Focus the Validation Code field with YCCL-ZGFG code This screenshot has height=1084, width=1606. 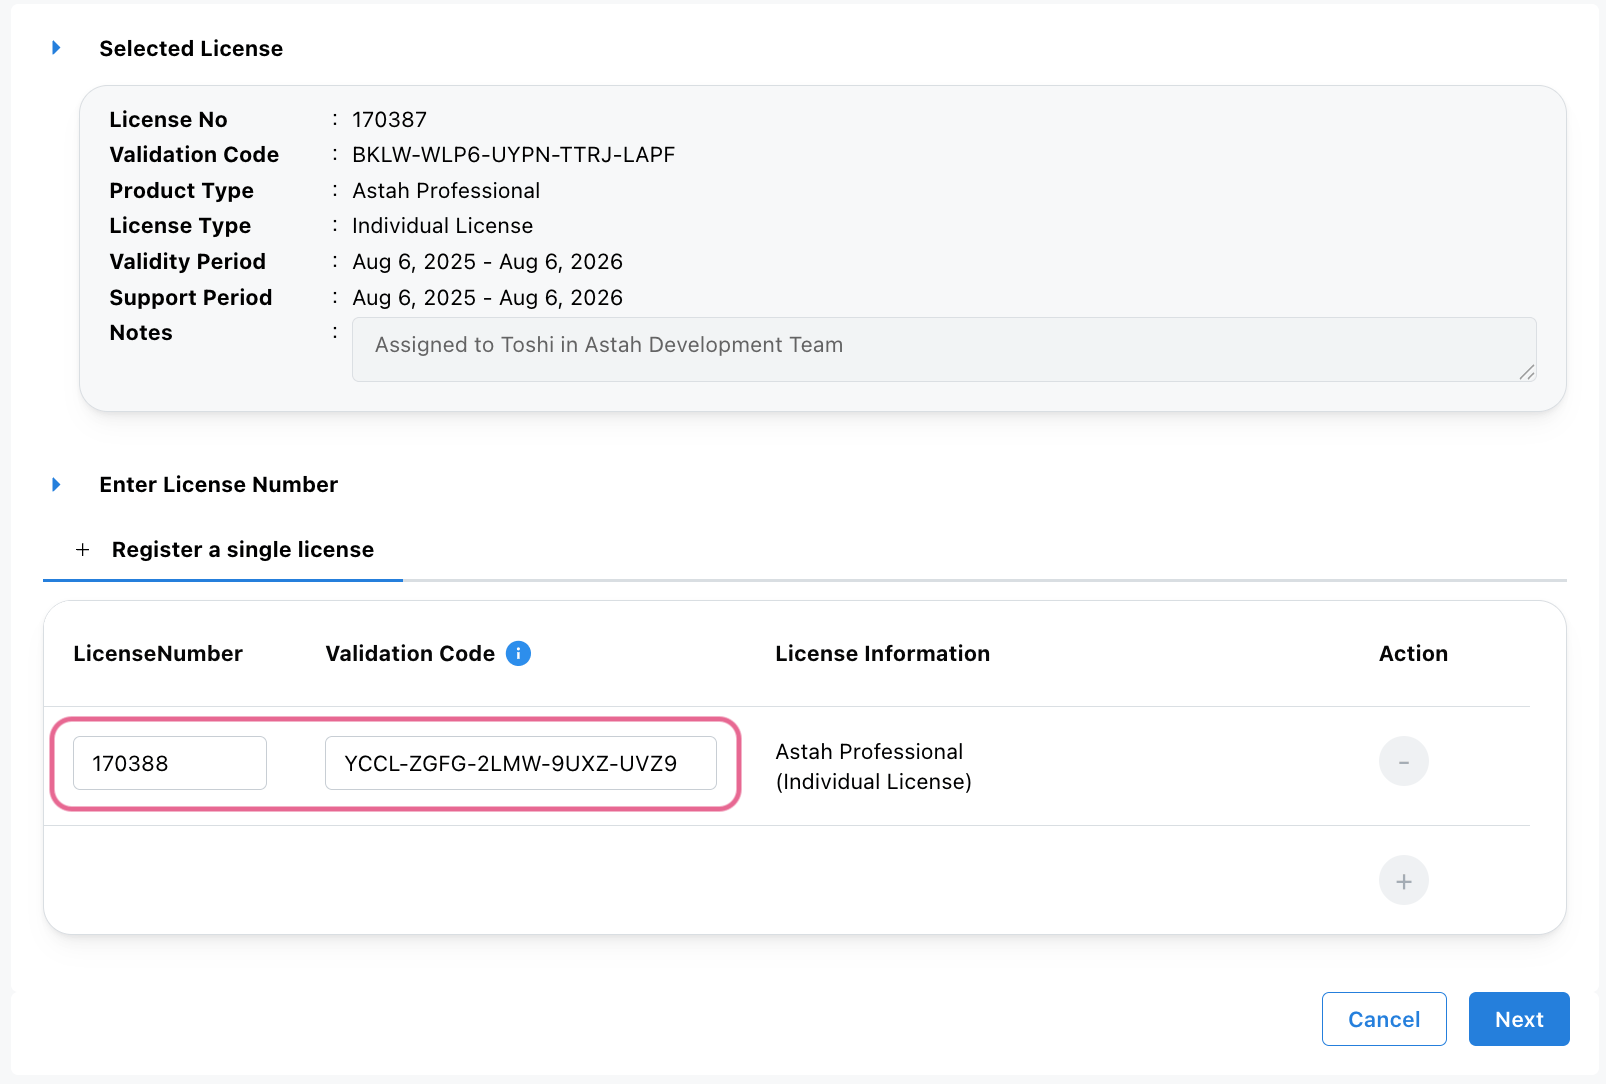(521, 763)
